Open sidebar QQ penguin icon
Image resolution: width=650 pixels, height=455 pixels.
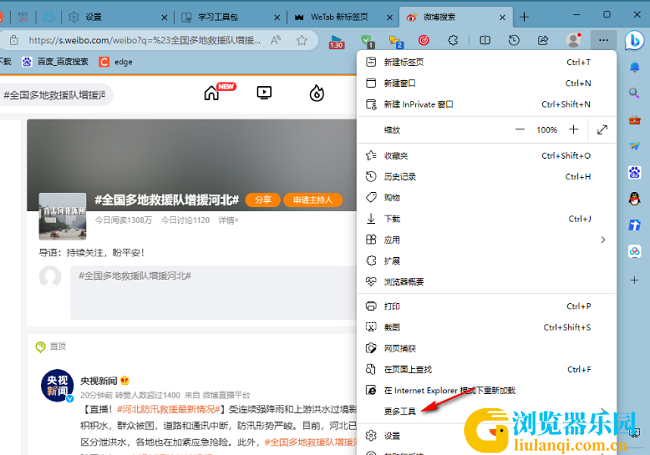pyautogui.click(x=634, y=199)
